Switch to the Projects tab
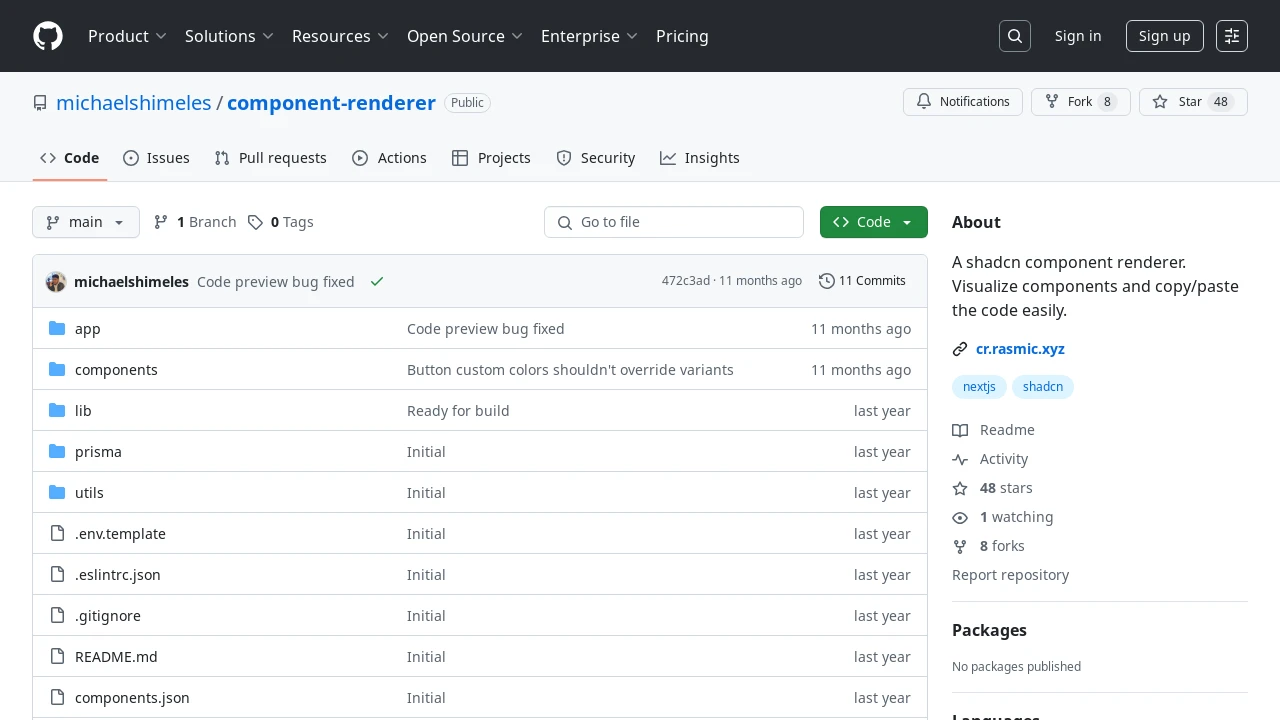The image size is (1280, 720). pos(491,158)
